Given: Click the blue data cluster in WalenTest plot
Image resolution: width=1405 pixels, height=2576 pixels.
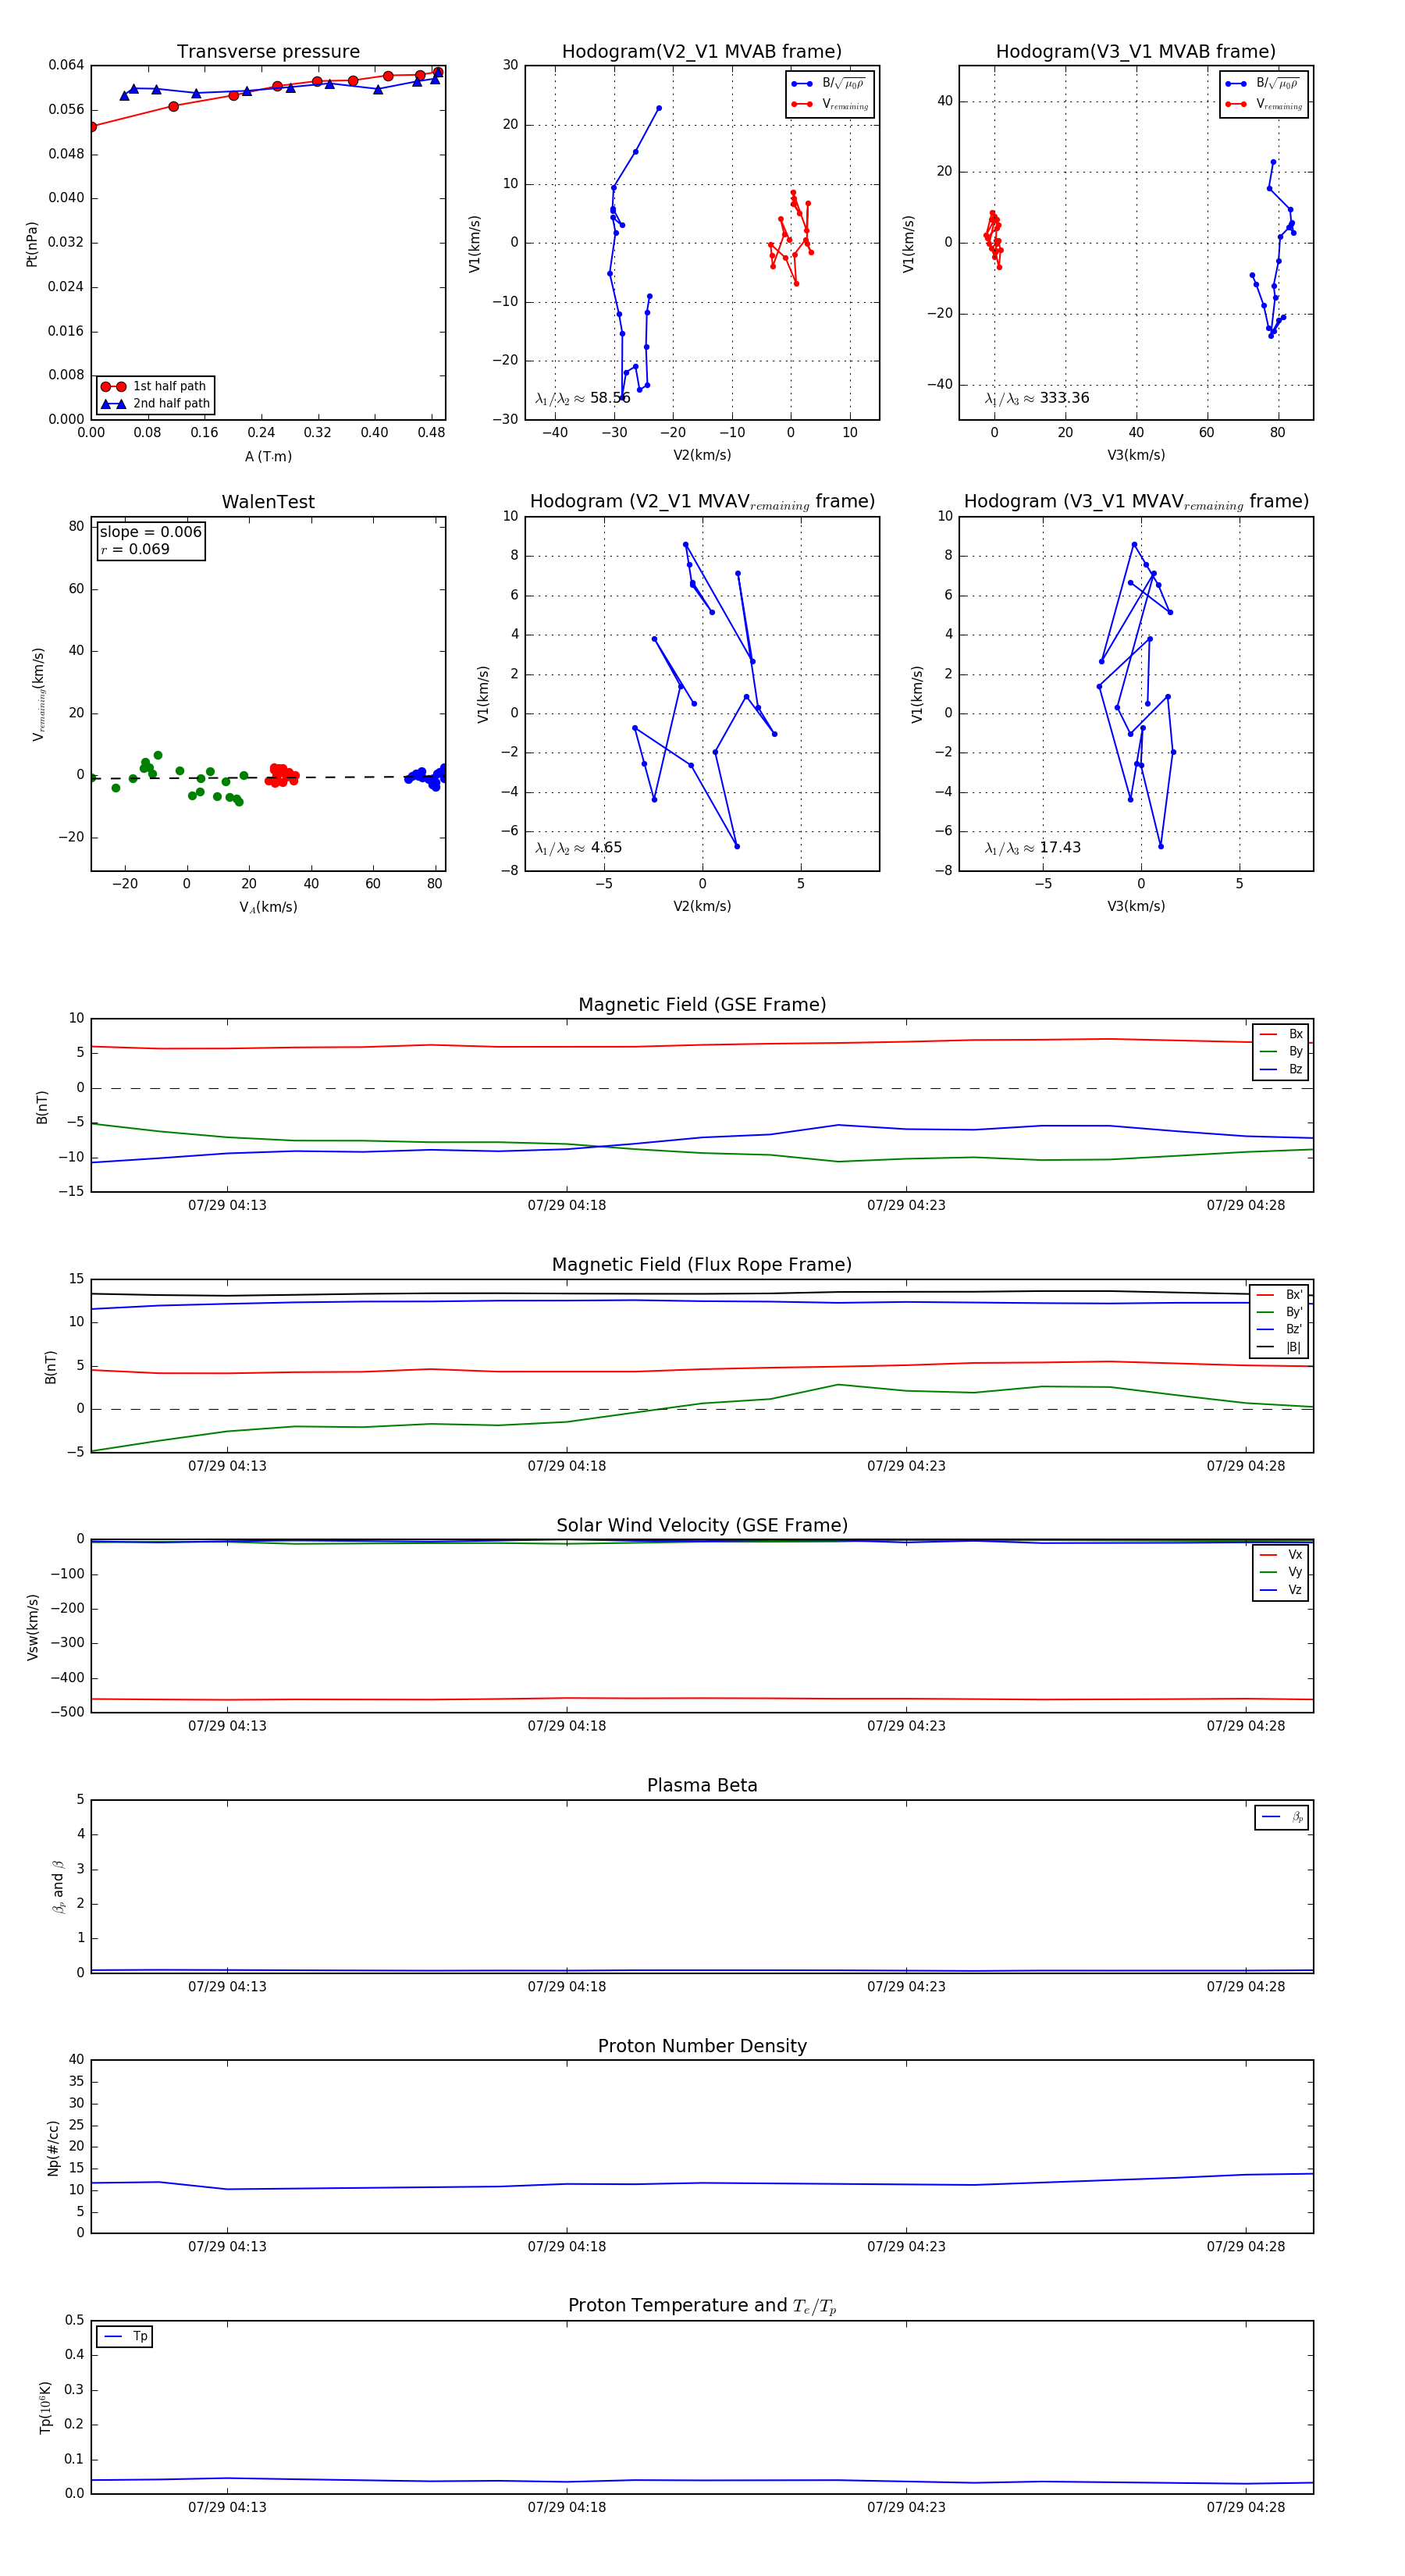Looking at the screenshot, I should click(x=427, y=777).
